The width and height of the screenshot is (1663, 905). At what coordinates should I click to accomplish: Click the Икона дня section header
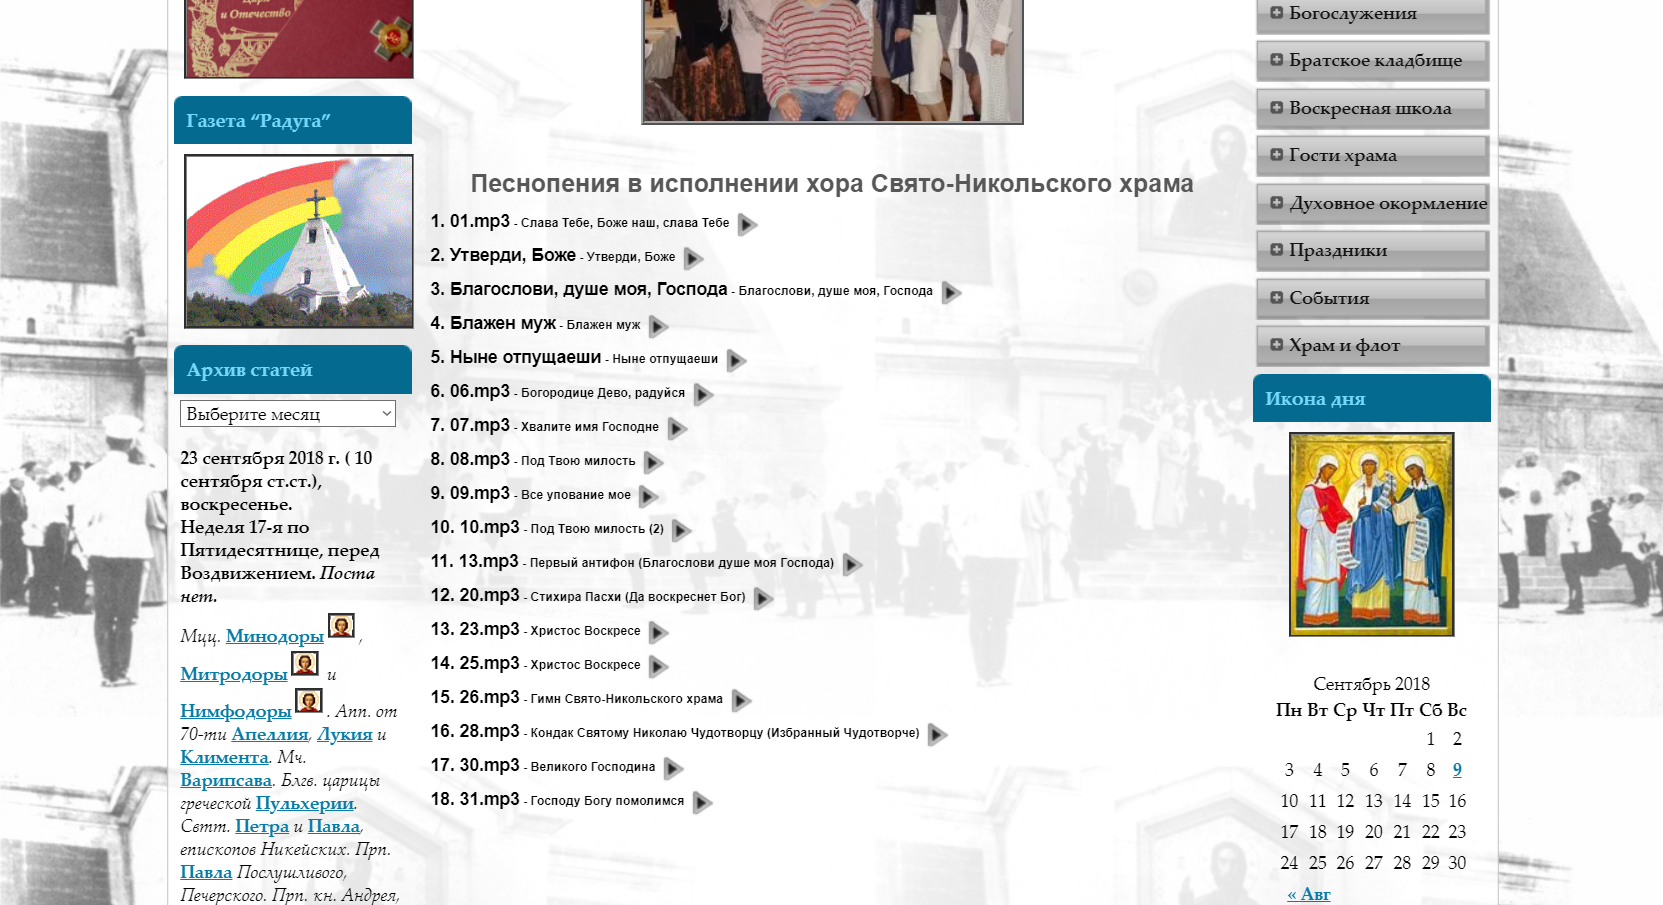(1372, 398)
